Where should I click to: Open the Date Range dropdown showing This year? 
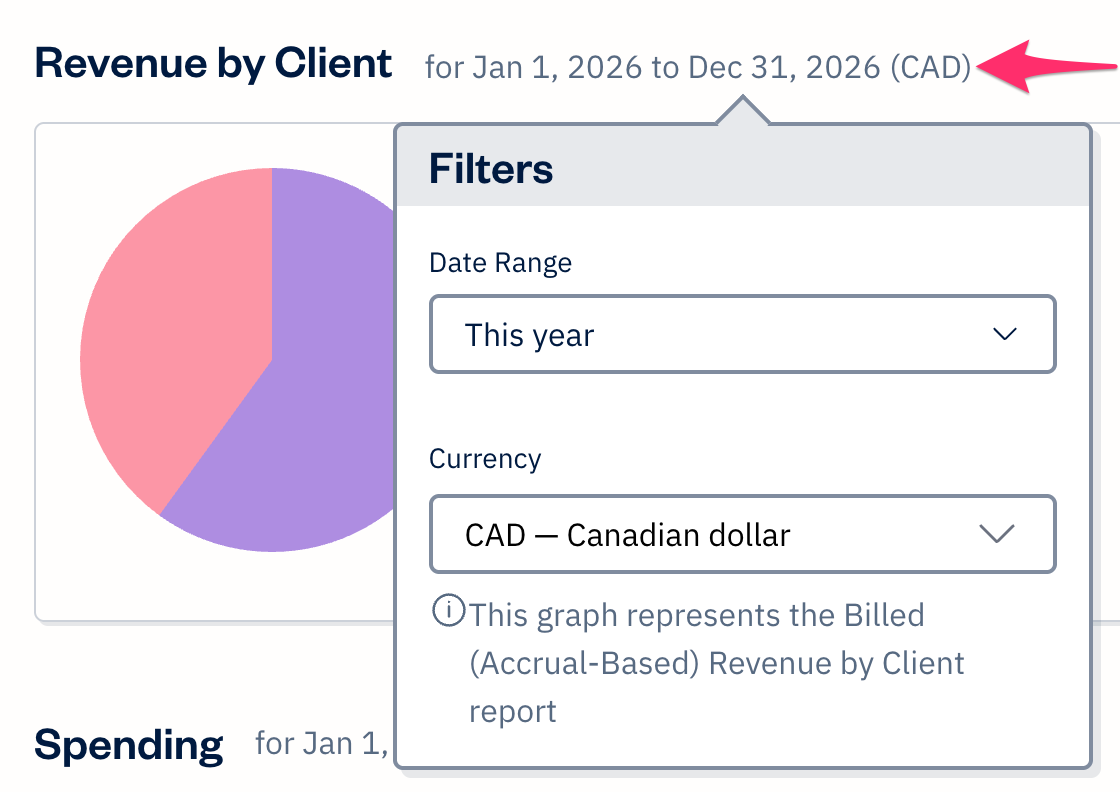coord(742,334)
